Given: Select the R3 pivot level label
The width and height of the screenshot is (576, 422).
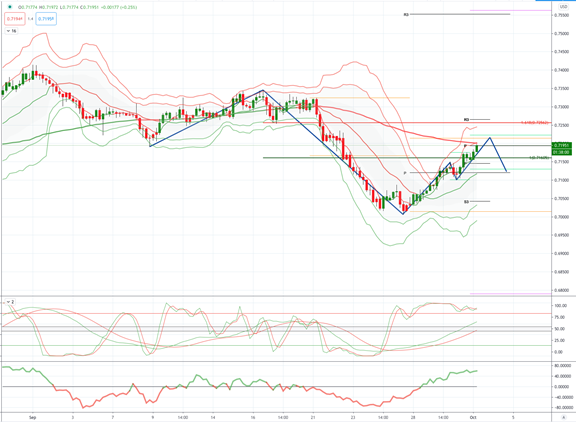Looking at the screenshot, I should pos(406,15).
